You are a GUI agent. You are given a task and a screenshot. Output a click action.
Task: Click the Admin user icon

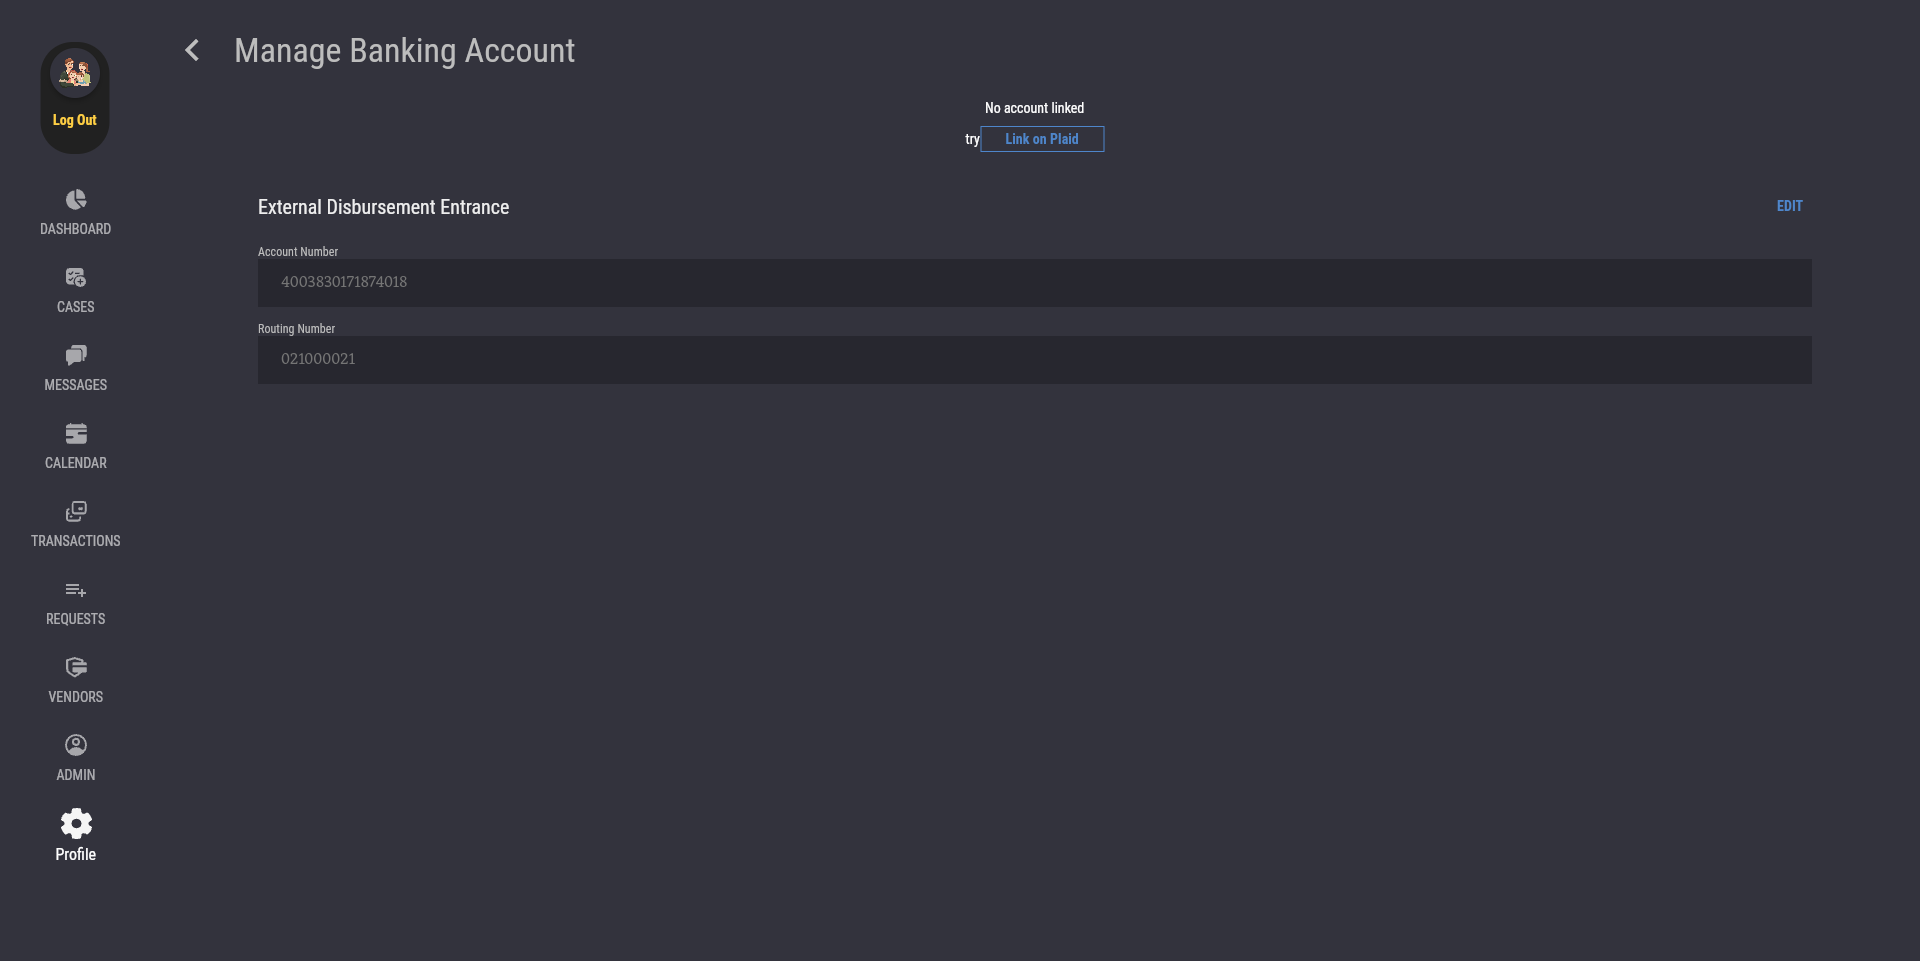(76, 746)
